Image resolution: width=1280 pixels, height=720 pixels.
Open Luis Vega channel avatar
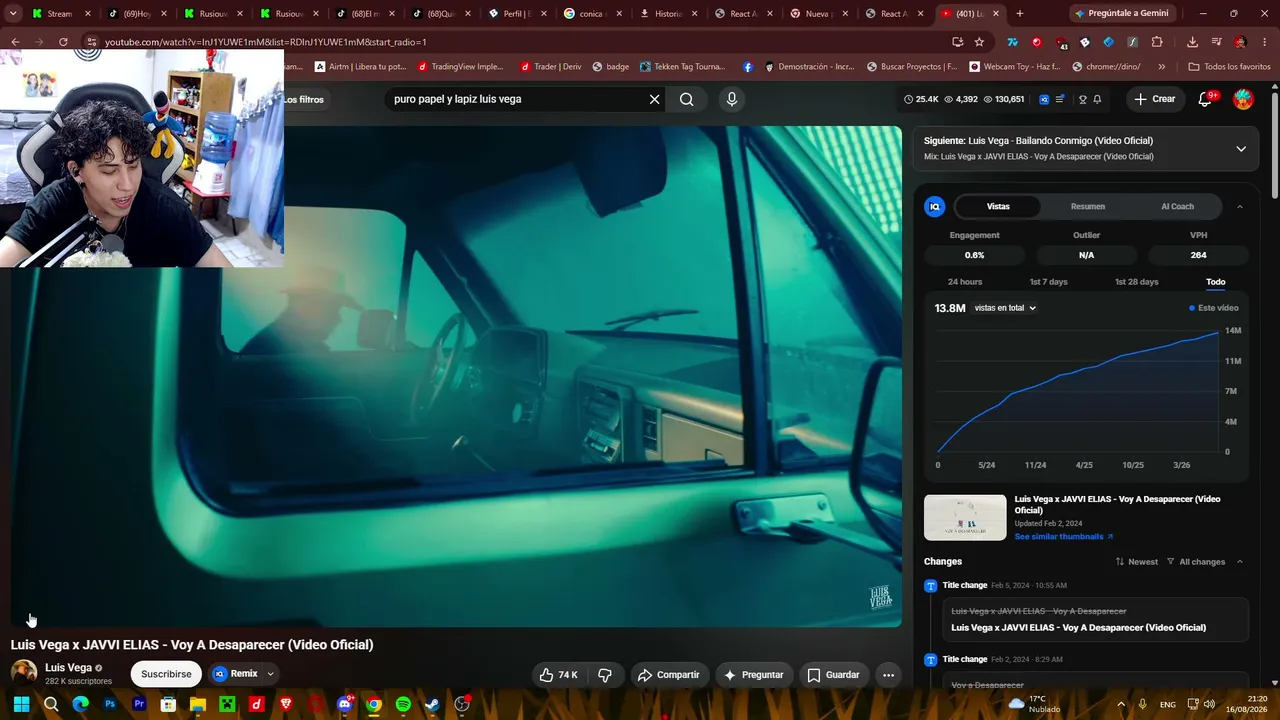pyautogui.click(x=24, y=673)
